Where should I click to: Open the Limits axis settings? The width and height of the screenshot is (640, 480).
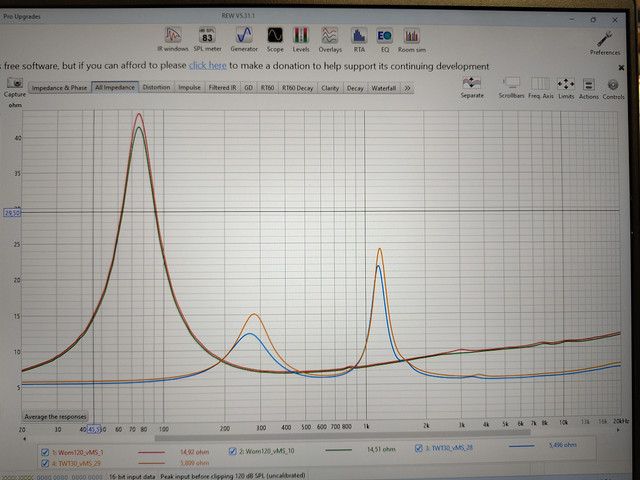click(565, 87)
